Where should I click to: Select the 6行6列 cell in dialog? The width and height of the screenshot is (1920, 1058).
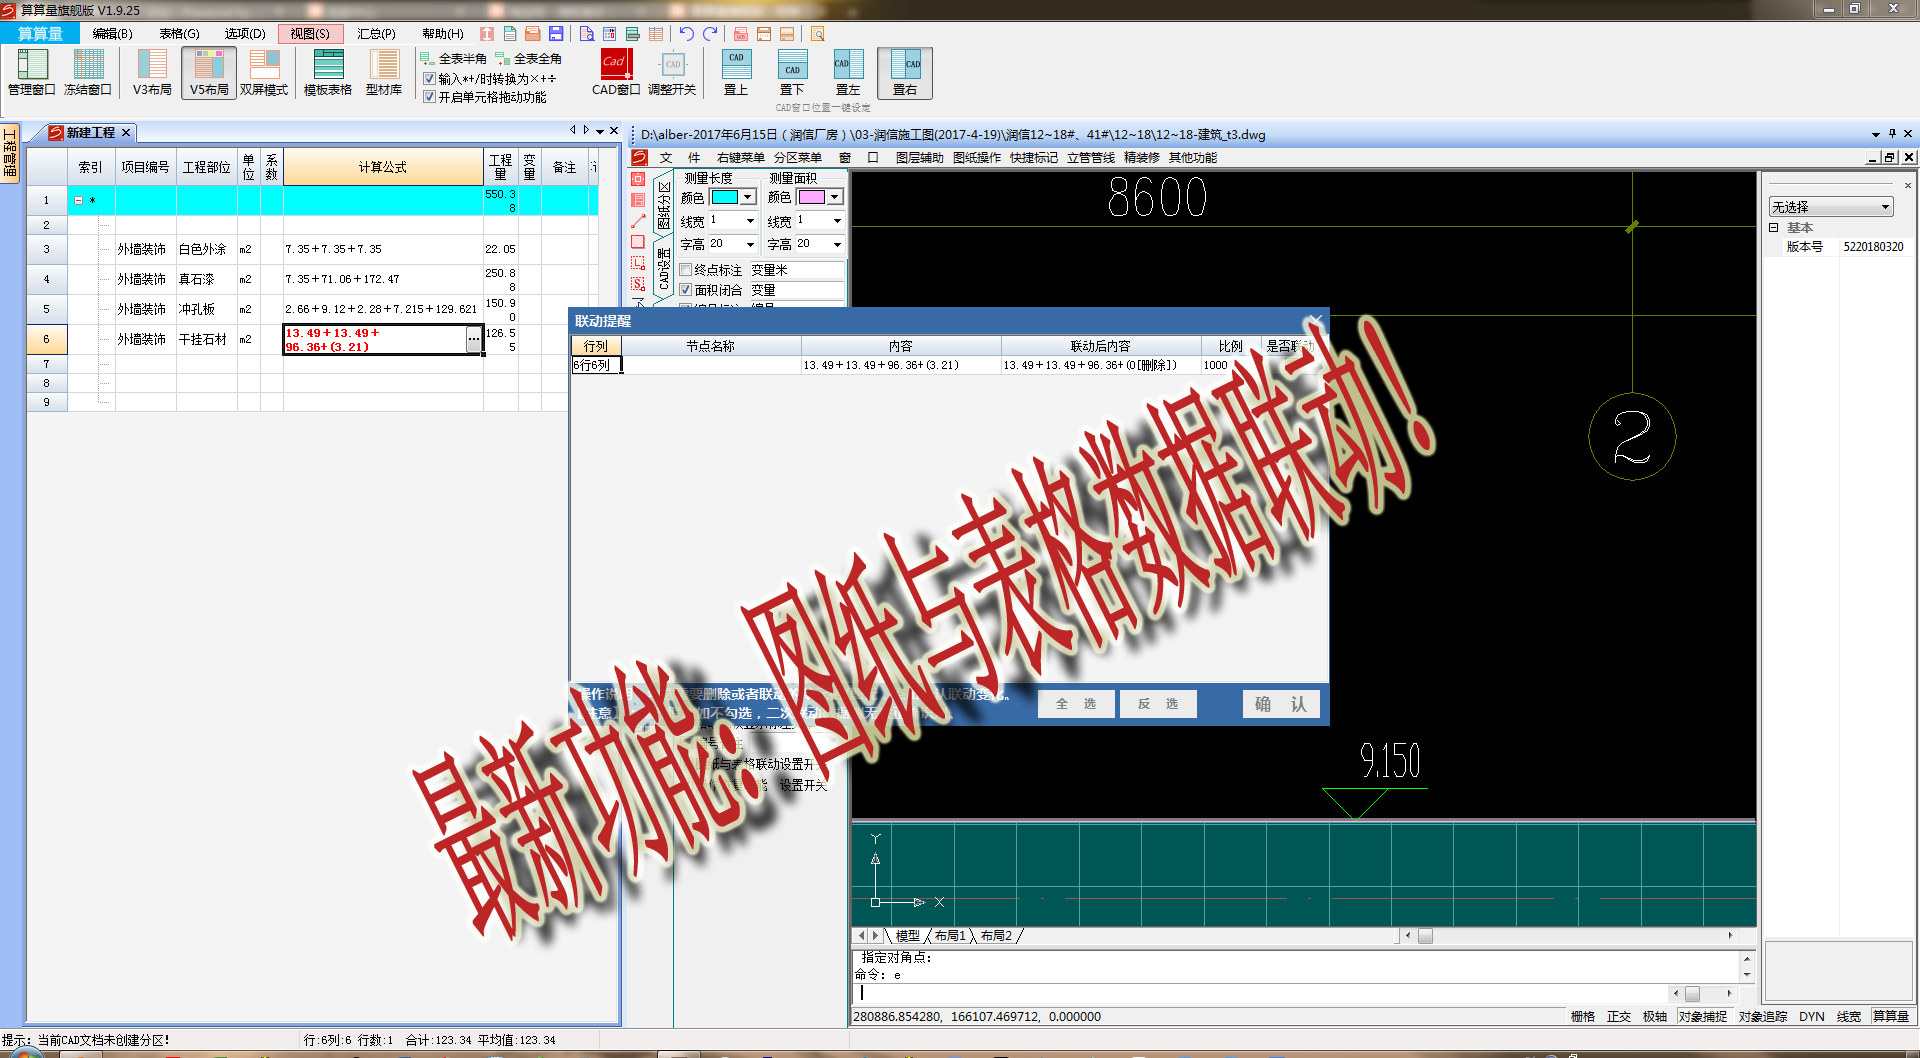(596, 365)
